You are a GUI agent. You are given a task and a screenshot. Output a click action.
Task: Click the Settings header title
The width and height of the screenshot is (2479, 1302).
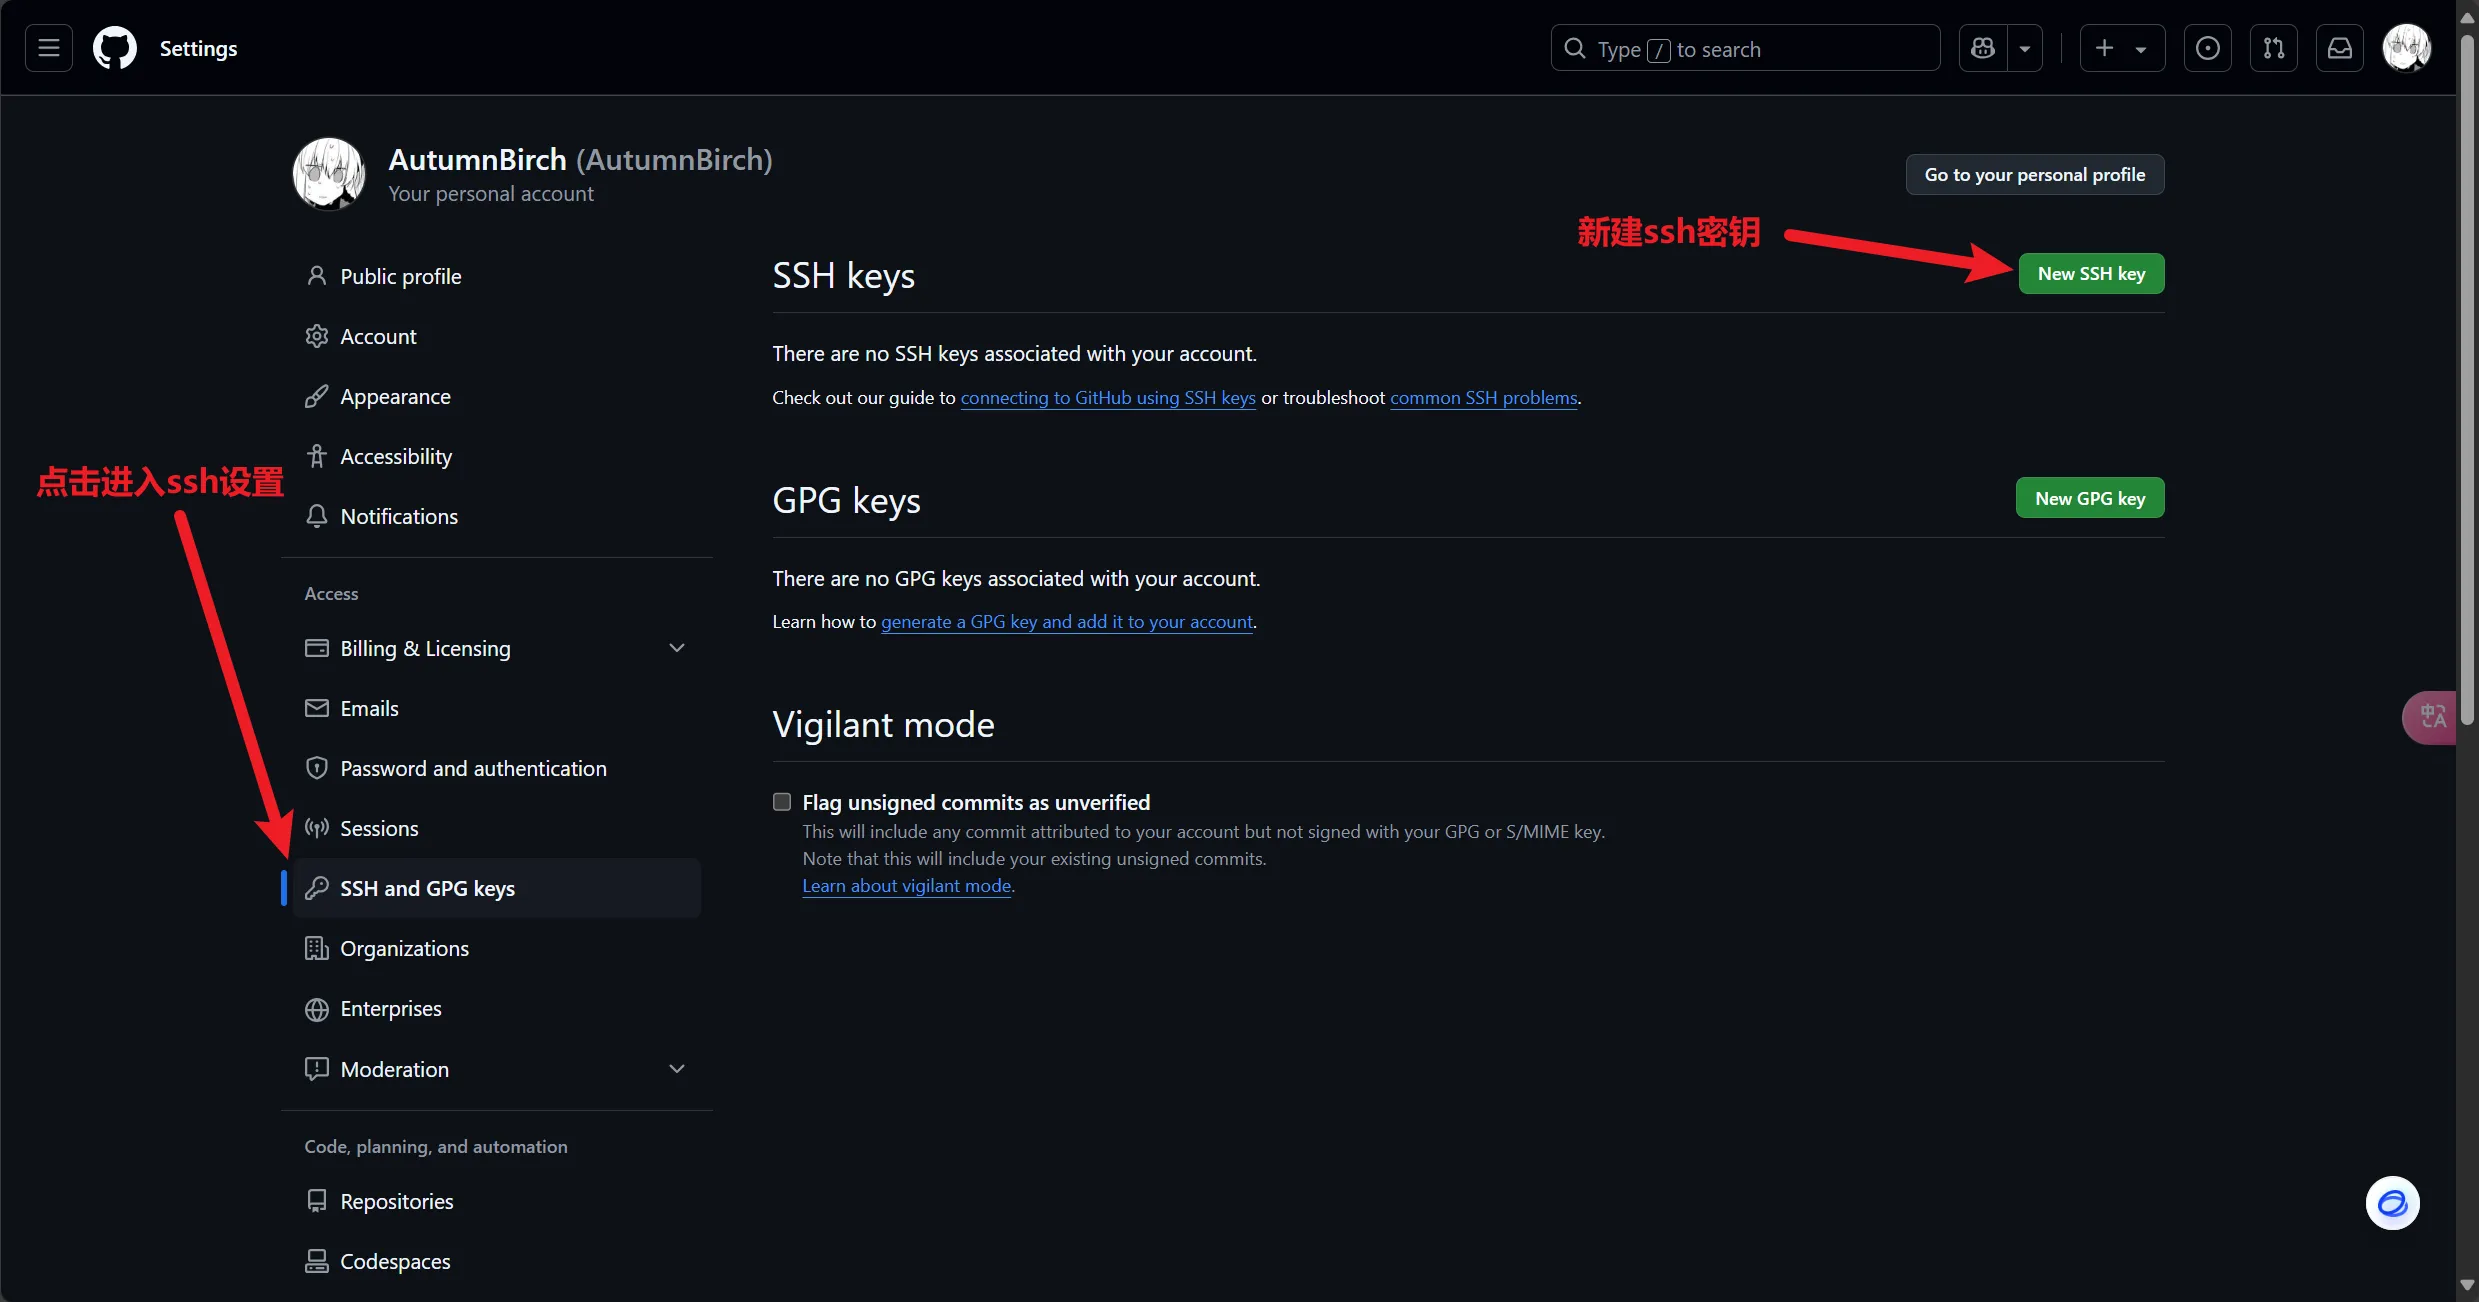[198, 48]
